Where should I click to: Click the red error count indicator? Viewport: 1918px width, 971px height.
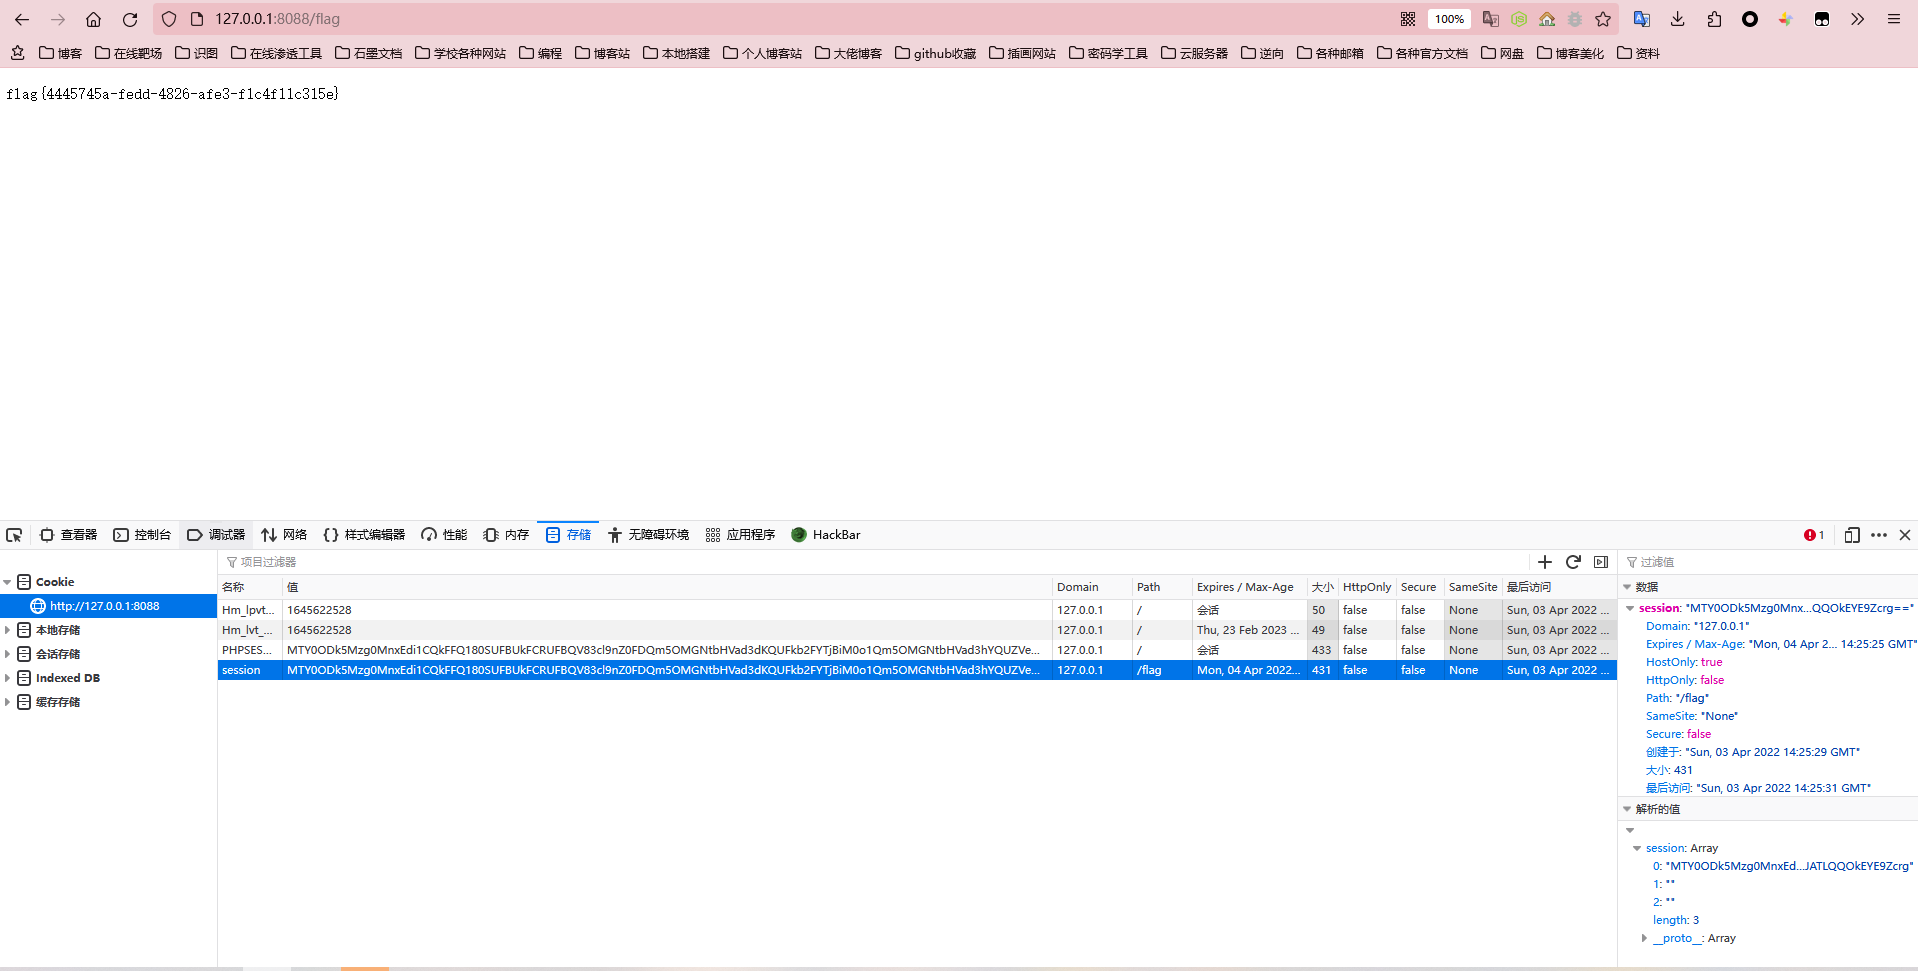[1814, 535]
